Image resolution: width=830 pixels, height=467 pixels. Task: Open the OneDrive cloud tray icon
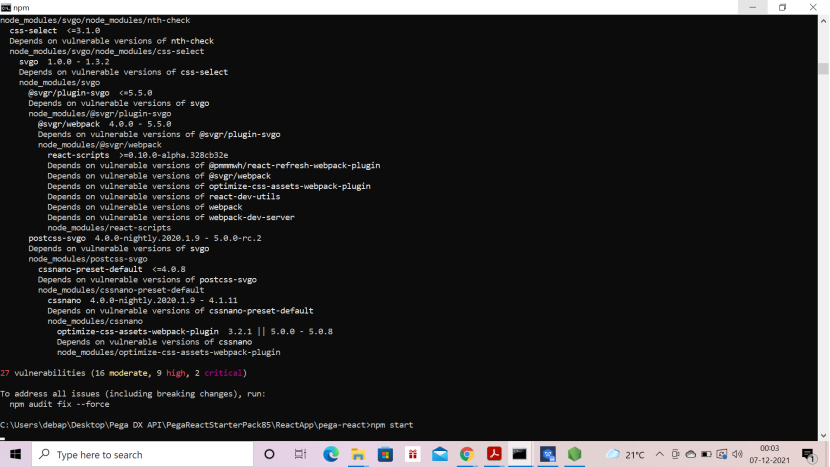point(691,454)
